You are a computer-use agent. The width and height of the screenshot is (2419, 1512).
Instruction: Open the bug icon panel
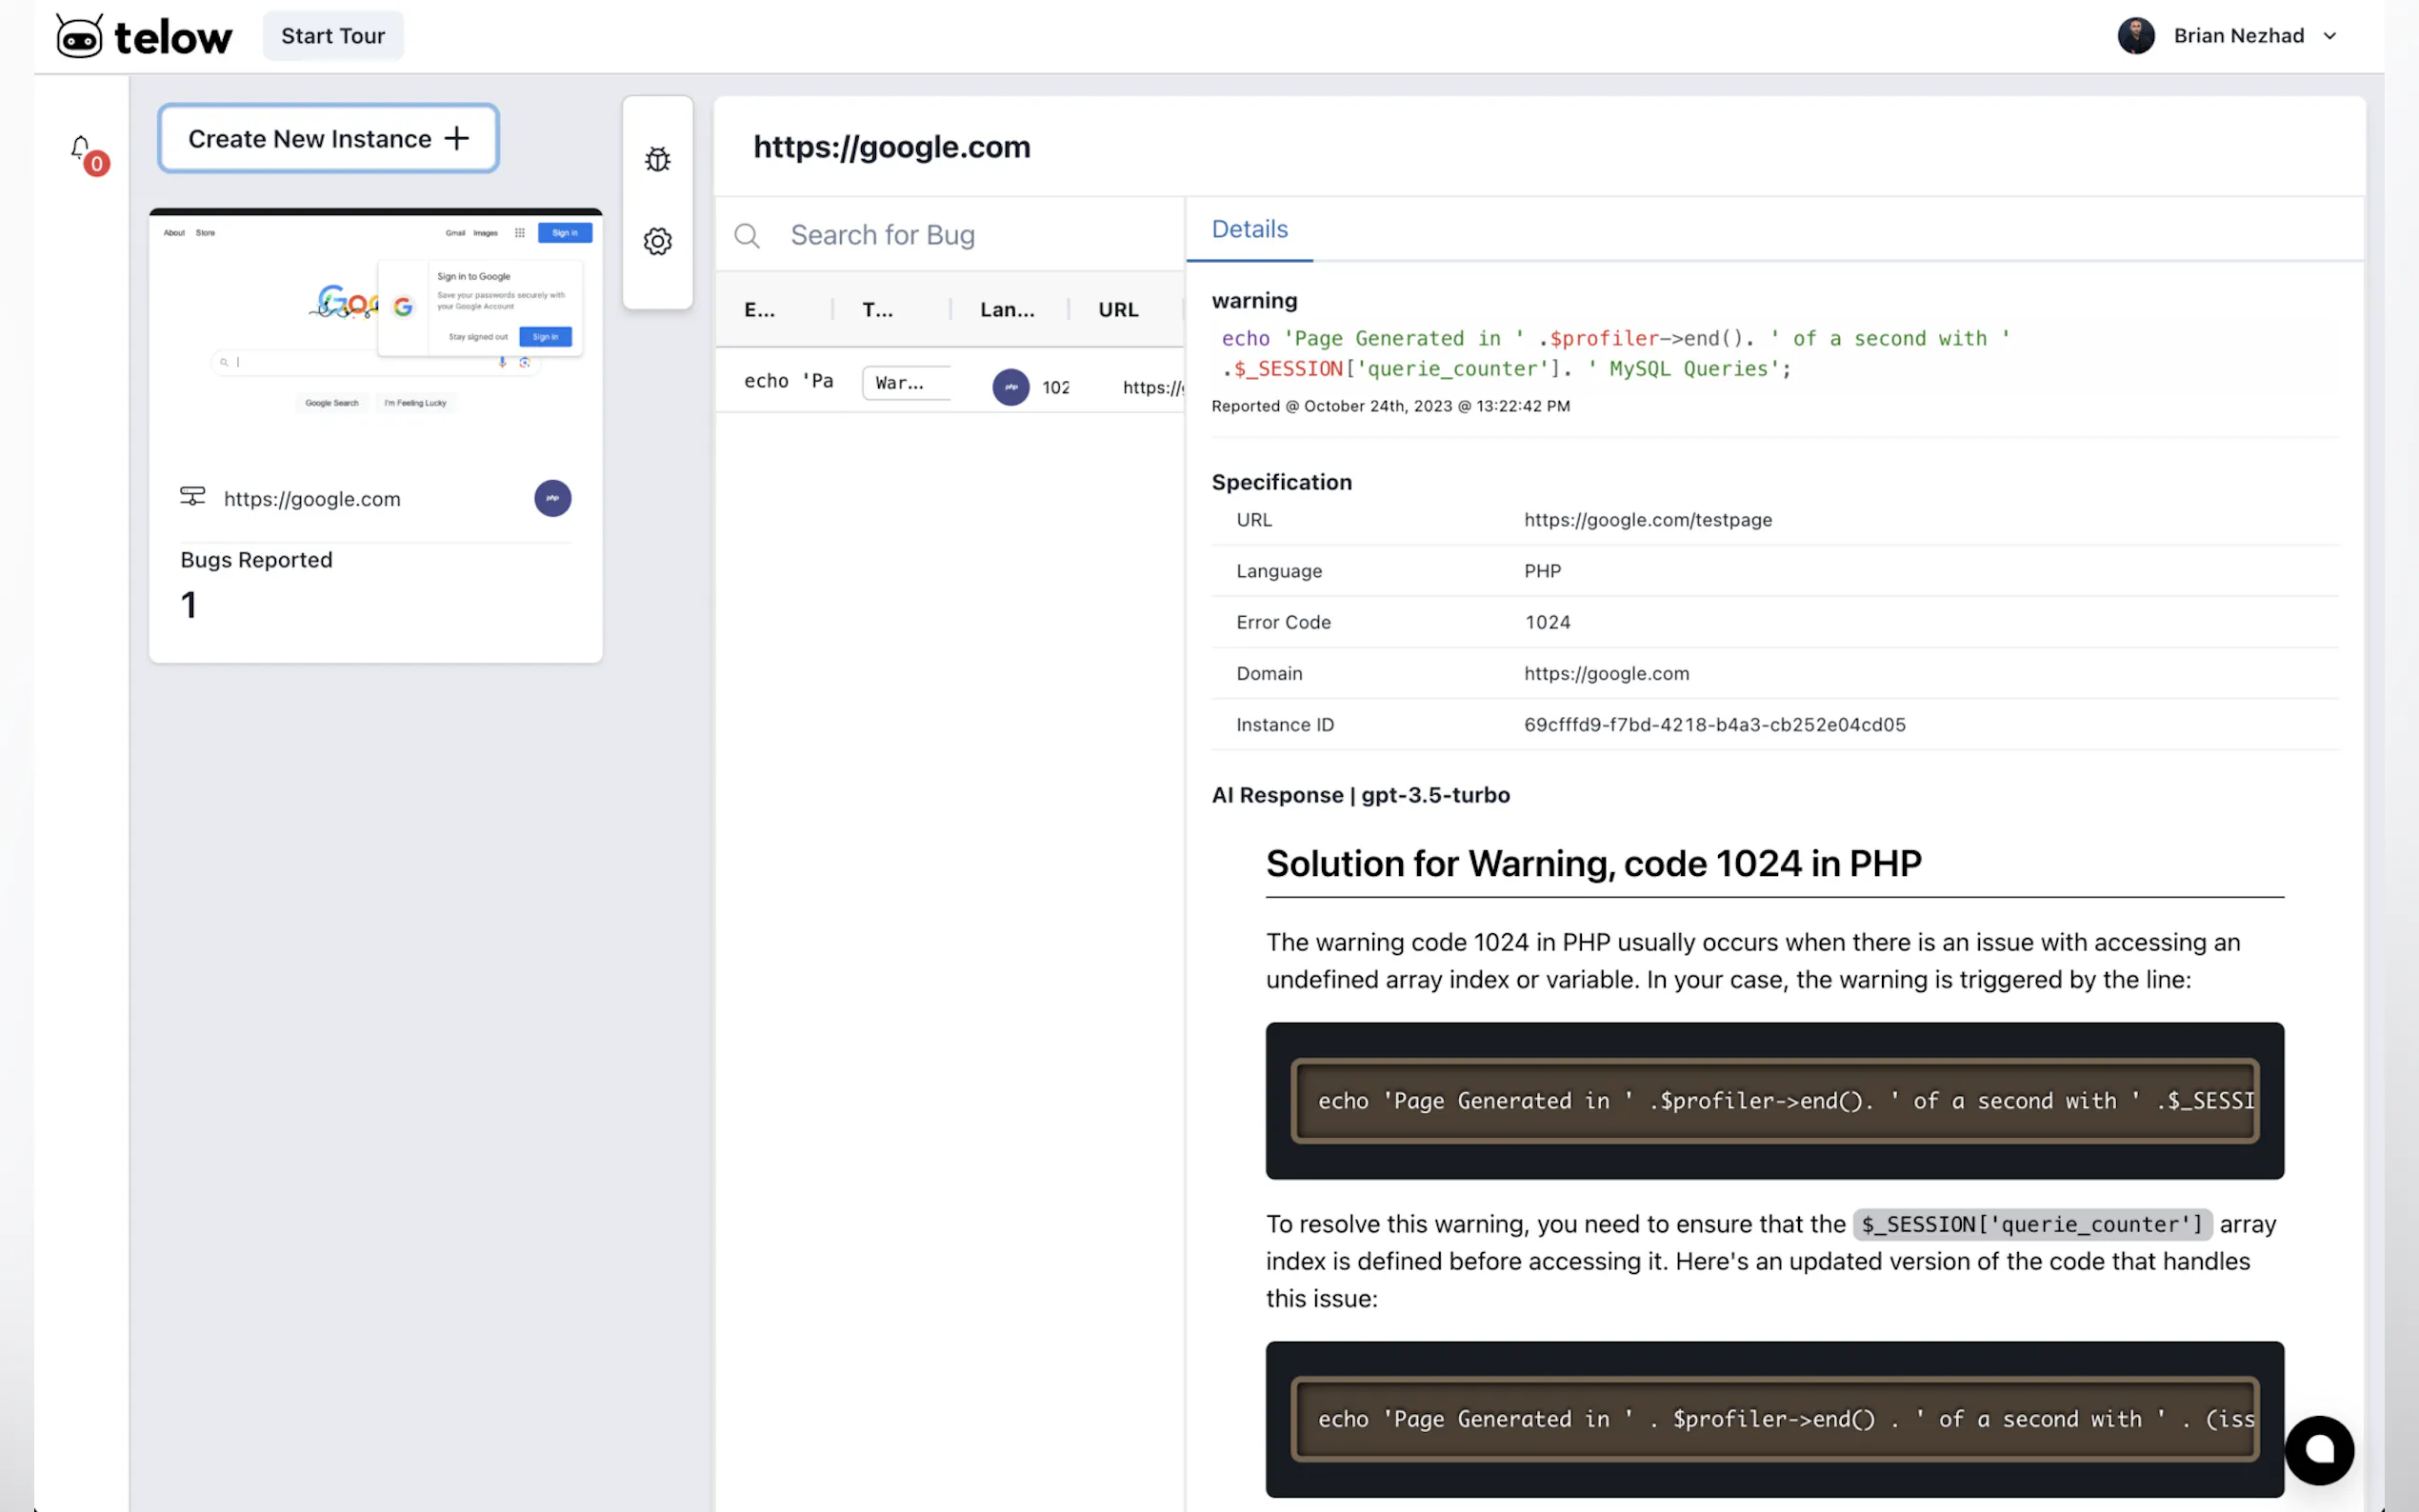click(657, 160)
